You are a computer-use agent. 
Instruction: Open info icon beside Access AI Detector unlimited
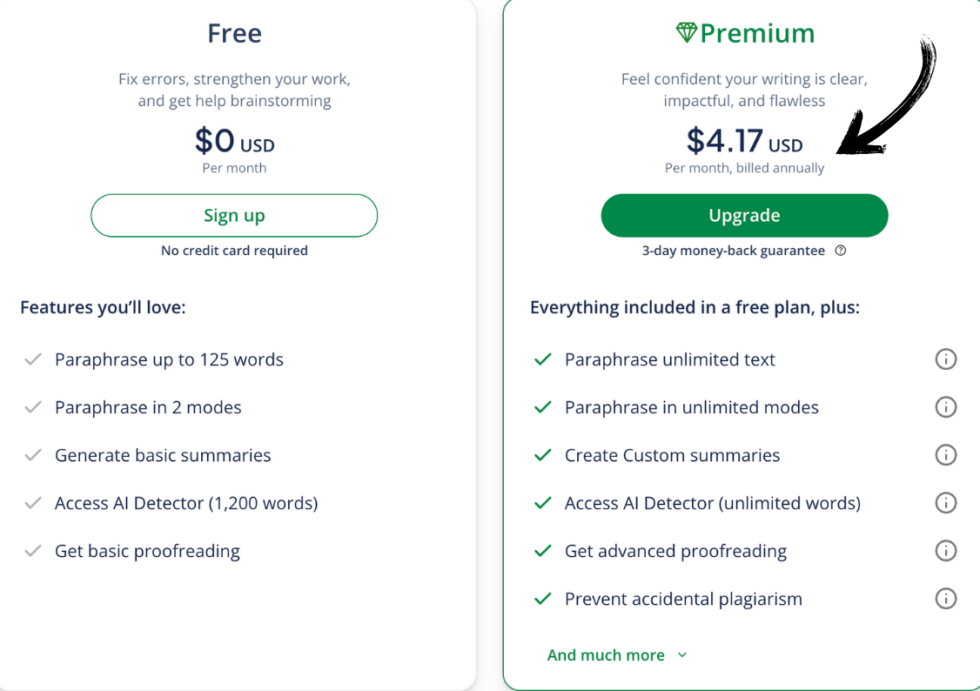click(x=945, y=503)
